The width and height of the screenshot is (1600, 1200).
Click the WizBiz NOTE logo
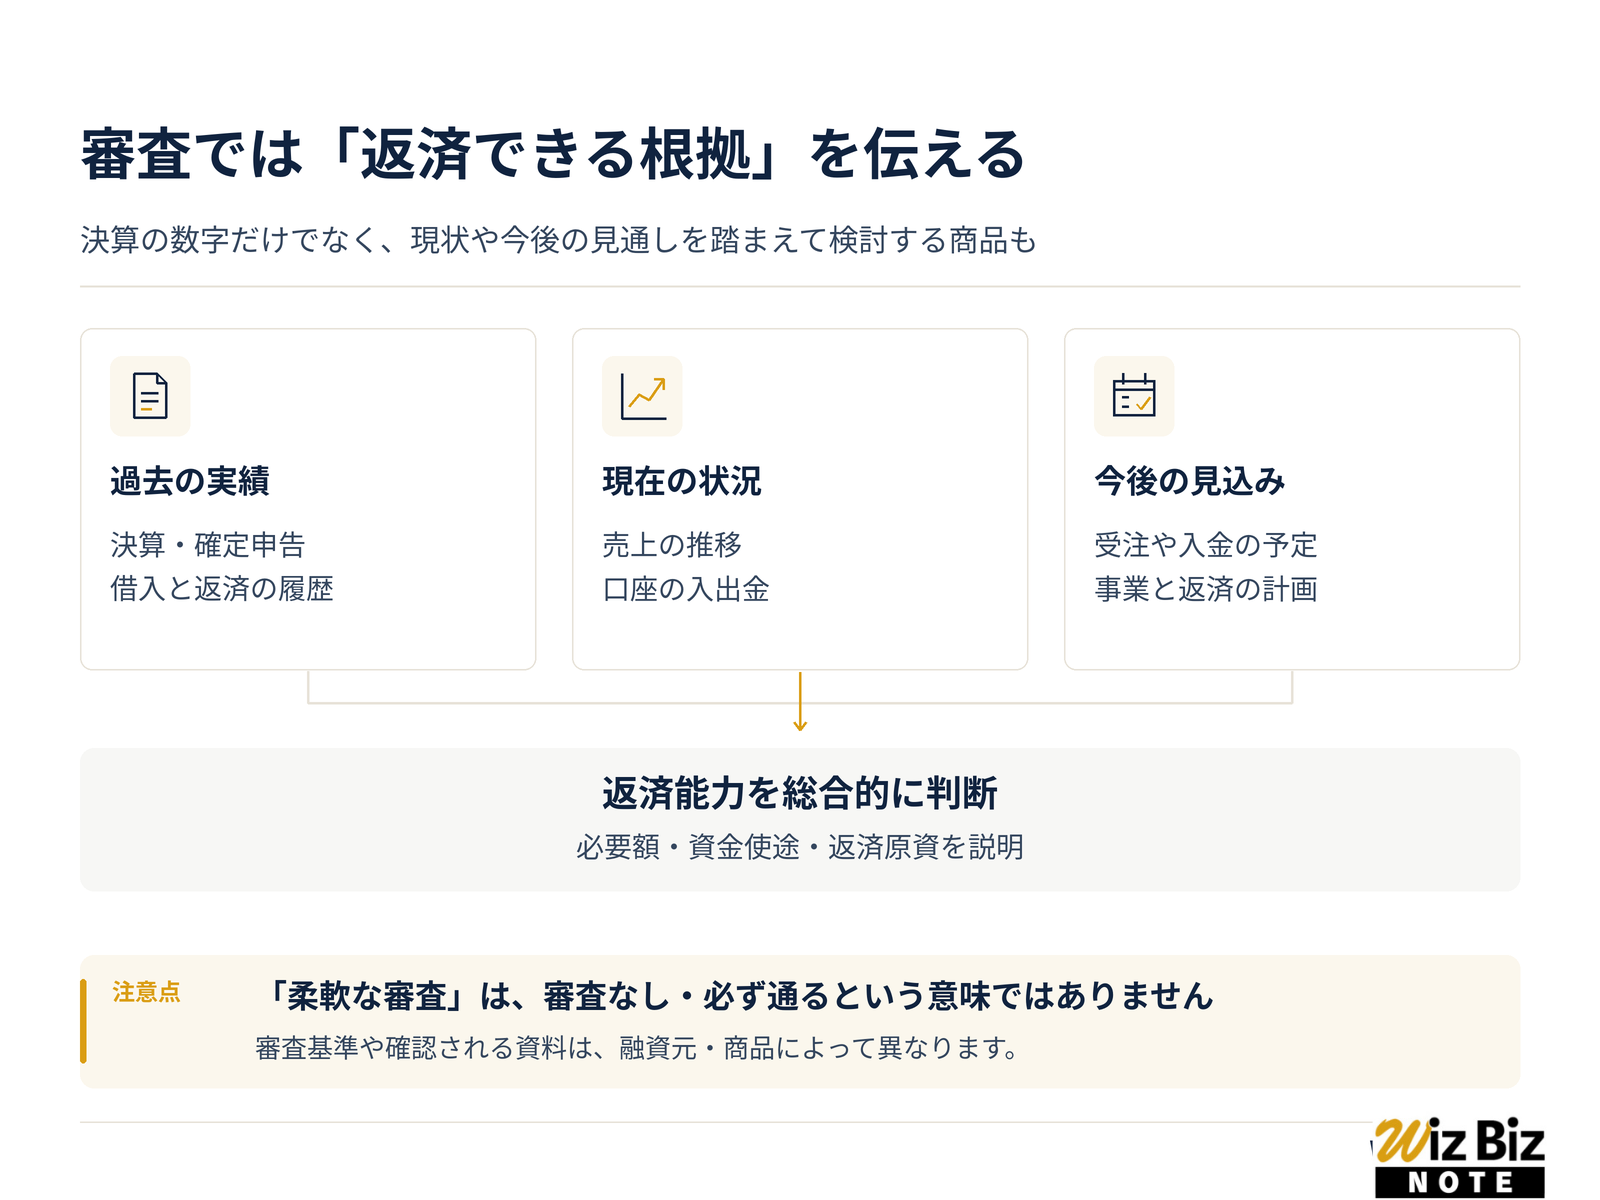1459,1157
